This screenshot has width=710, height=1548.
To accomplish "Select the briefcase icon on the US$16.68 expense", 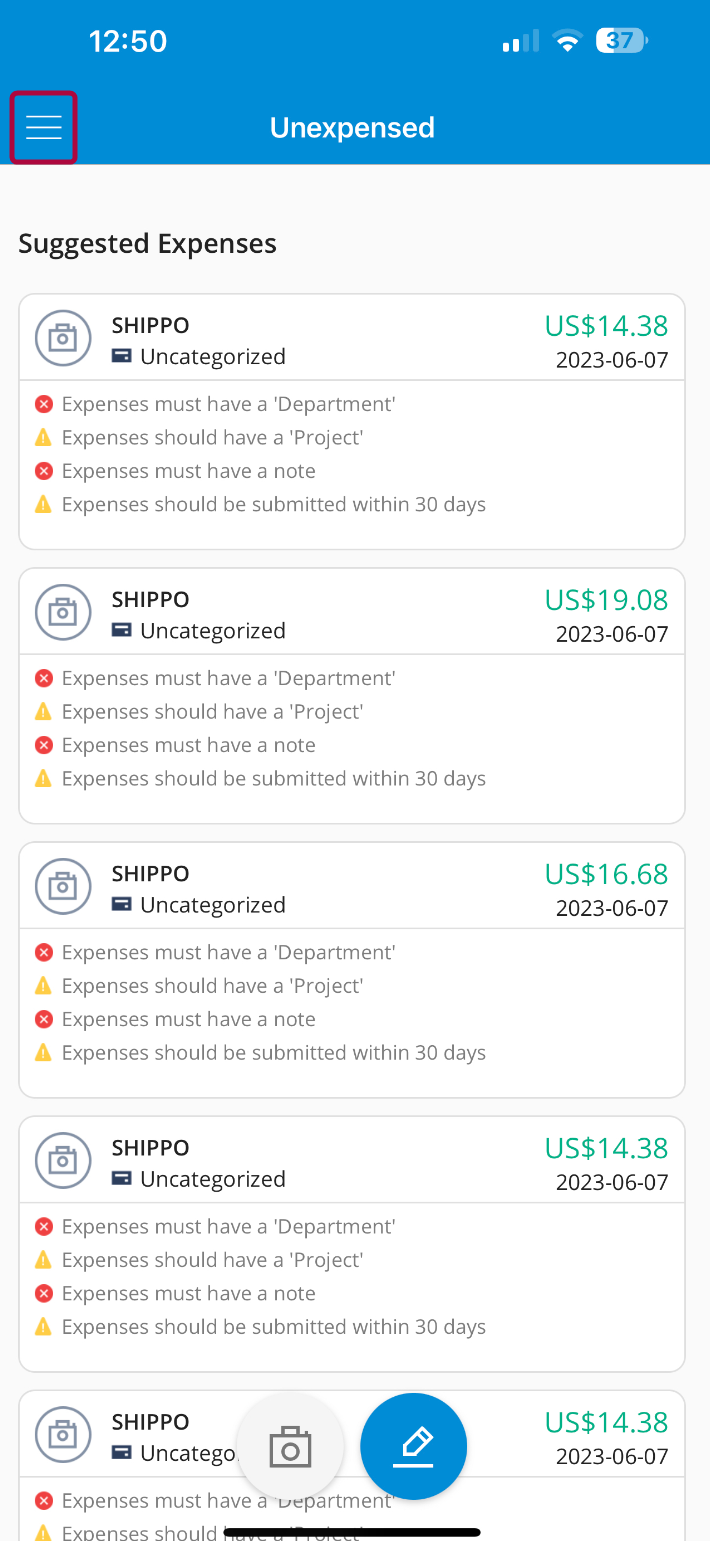I will tap(63, 886).
